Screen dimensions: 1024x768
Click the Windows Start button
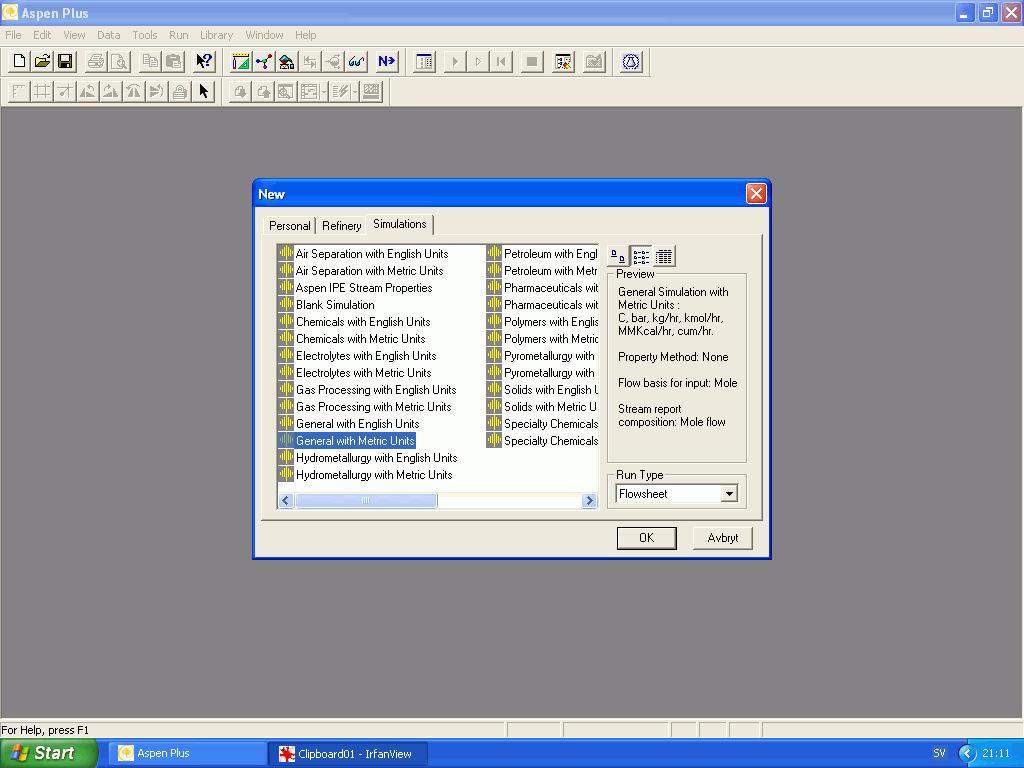pyautogui.click(x=48, y=753)
